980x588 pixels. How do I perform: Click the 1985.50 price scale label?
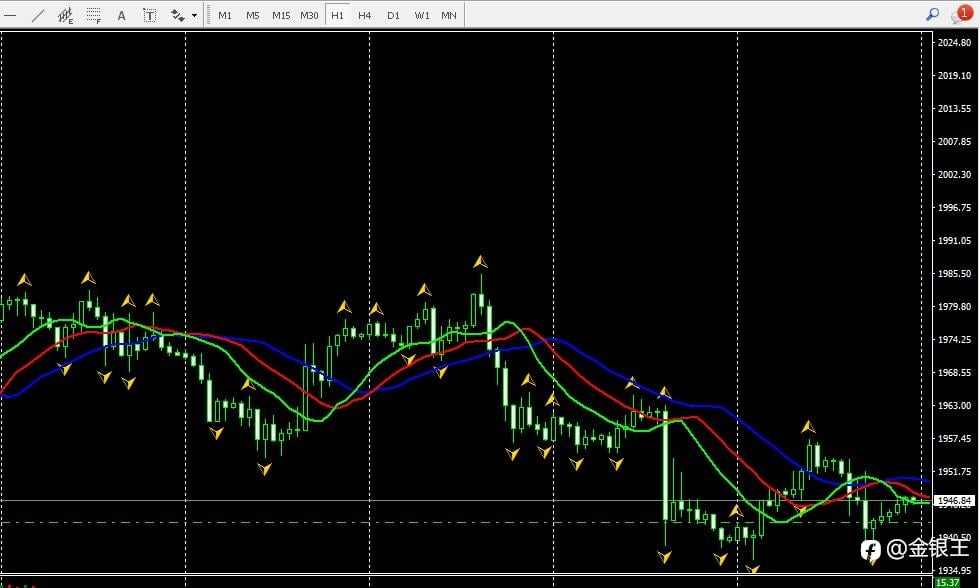tap(954, 274)
